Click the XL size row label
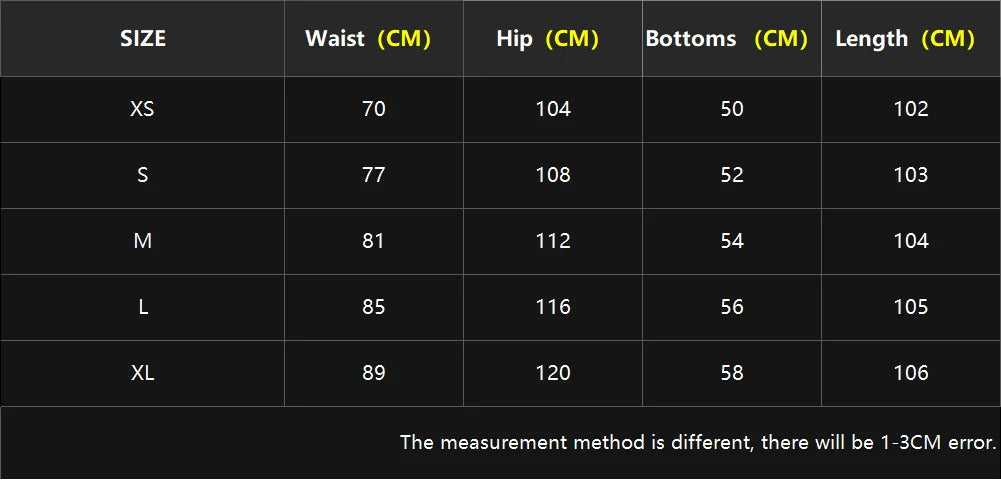The height and width of the screenshot is (480, 1001). 143,372
